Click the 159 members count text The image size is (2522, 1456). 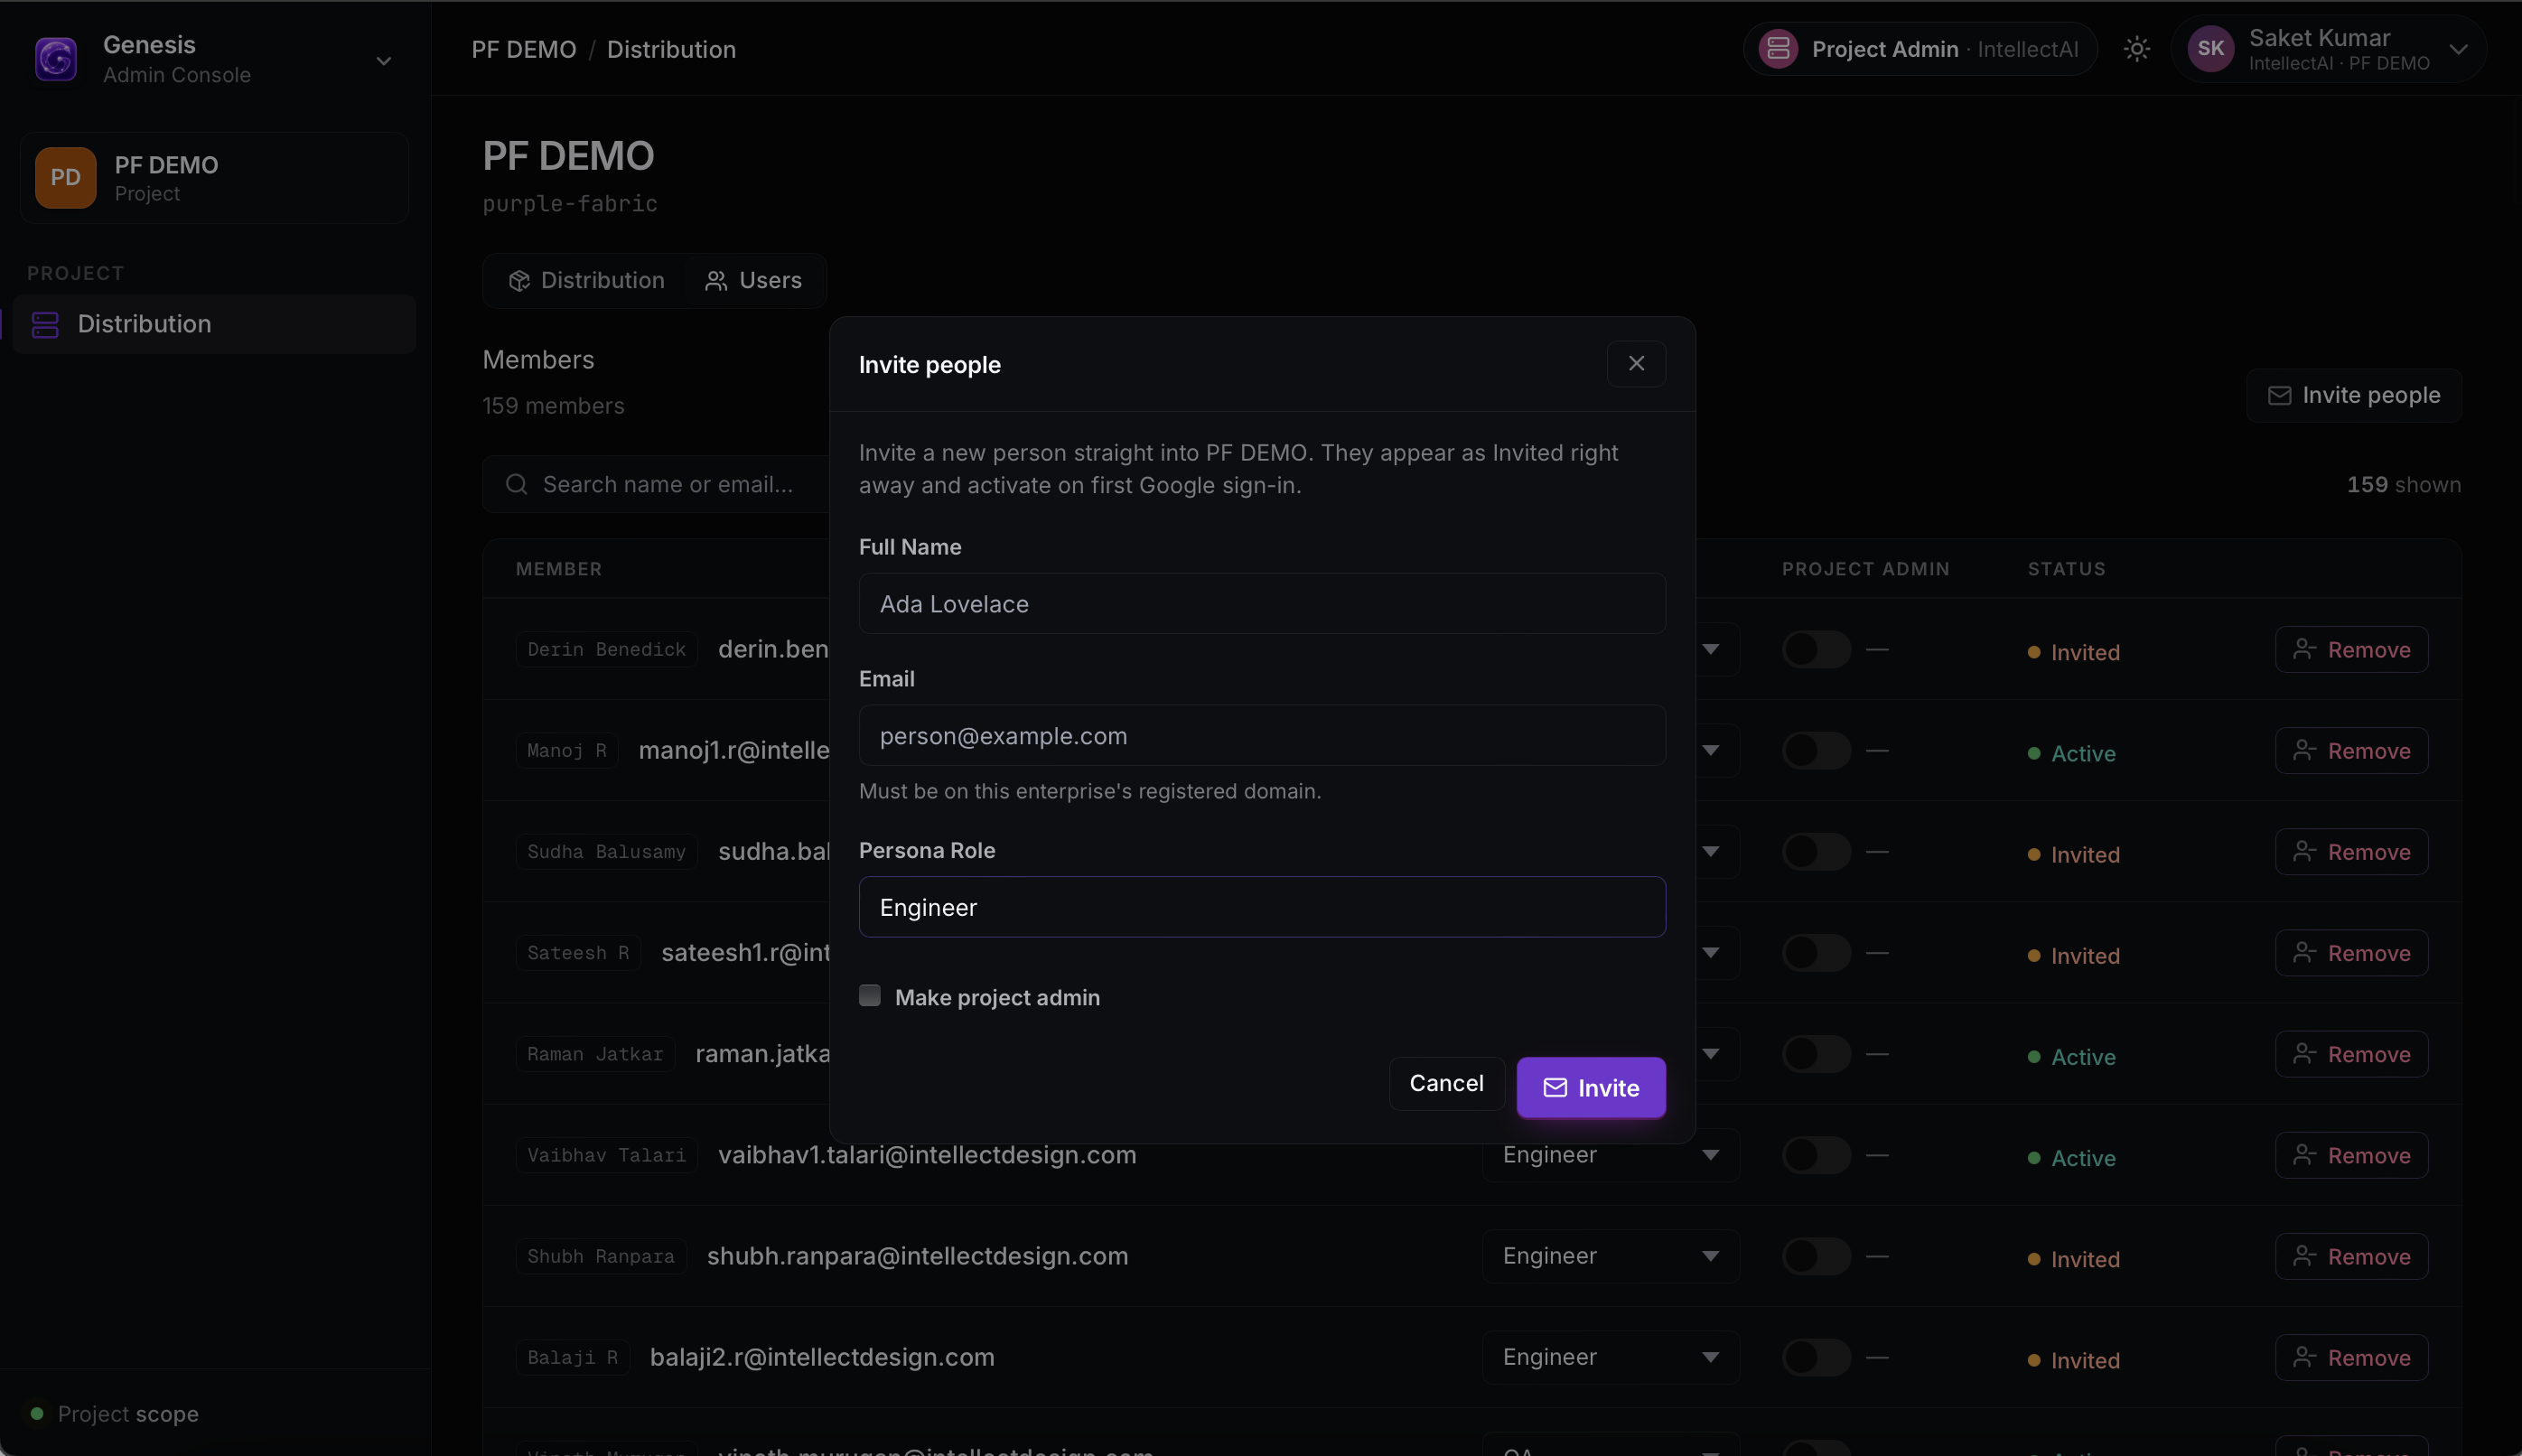pos(553,406)
